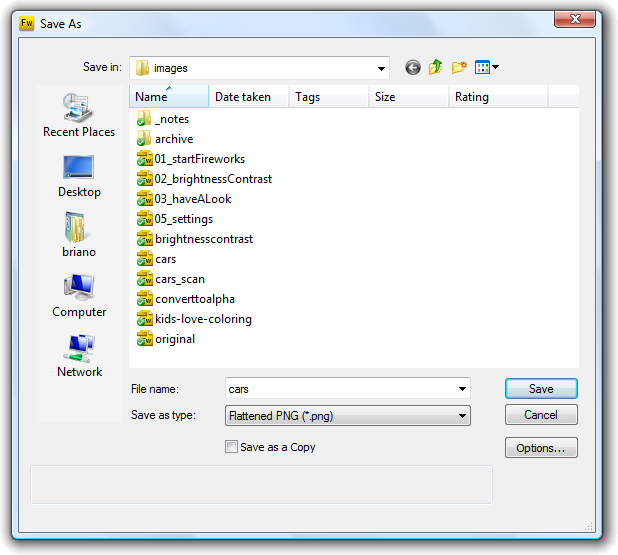
Task: Open Recent Places in the sidebar
Action: point(79,115)
